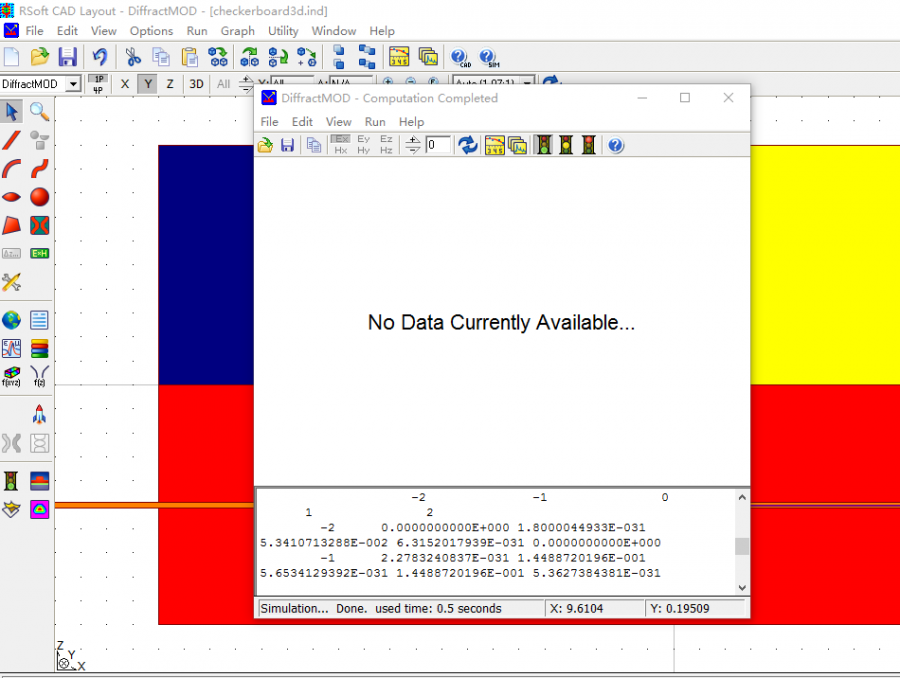Click the value field showing 0
Viewport: 900px width, 678px height.
(438, 145)
